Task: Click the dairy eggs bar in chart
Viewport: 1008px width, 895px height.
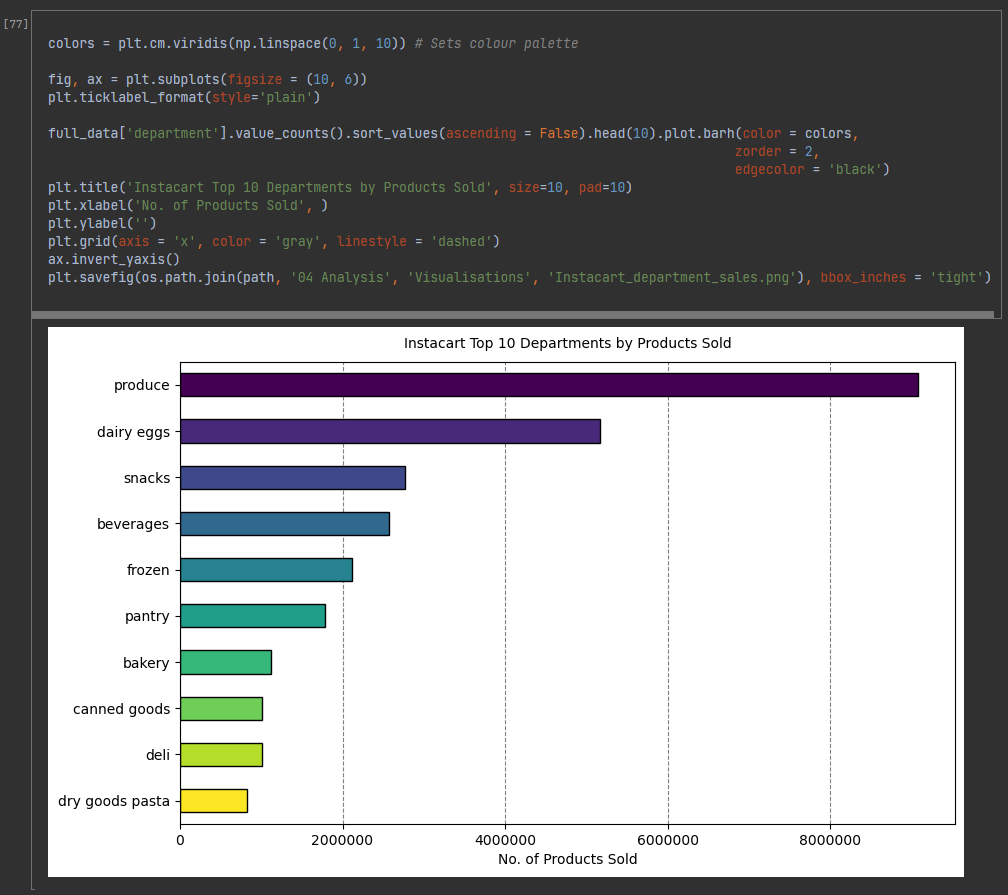Action: pyautogui.click(x=391, y=431)
